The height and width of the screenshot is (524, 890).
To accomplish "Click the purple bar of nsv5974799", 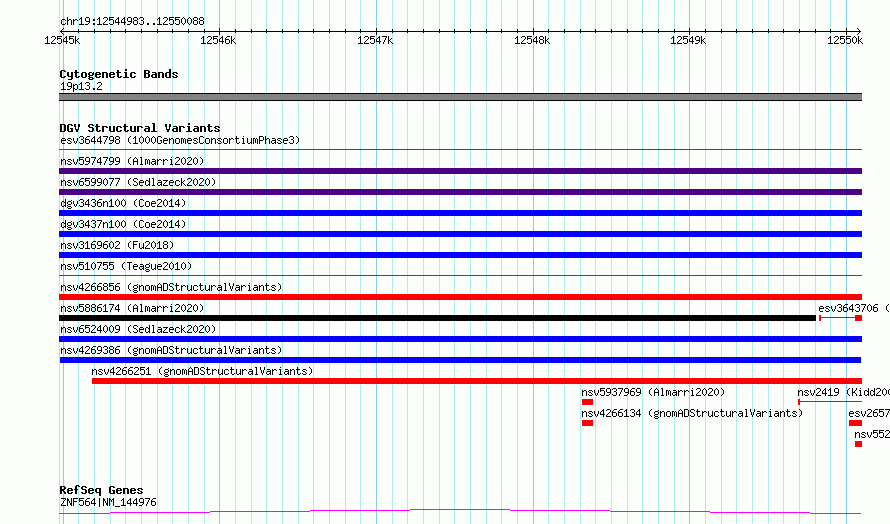I will tap(460, 171).
